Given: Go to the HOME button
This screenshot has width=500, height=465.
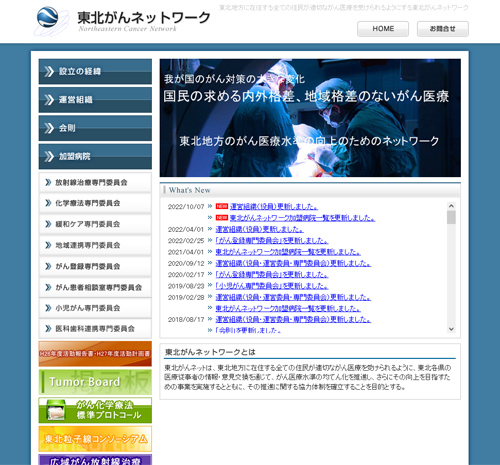Looking at the screenshot, I should coord(383,29).
